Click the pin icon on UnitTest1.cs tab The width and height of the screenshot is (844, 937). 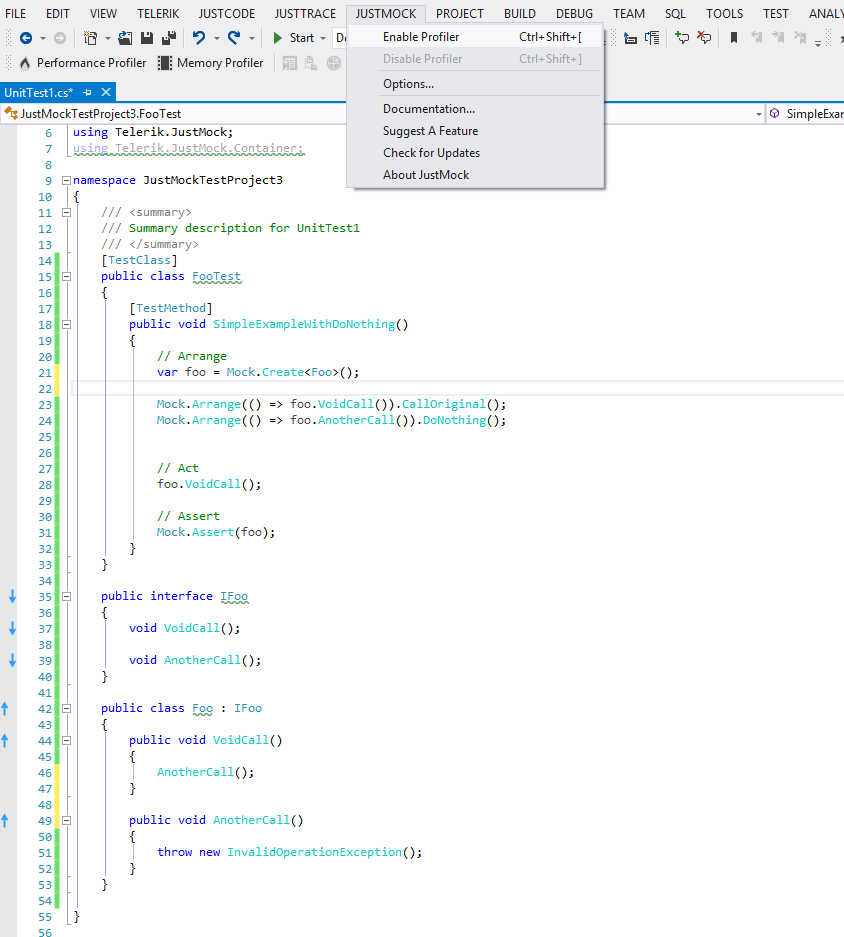(x=88, y=92)
